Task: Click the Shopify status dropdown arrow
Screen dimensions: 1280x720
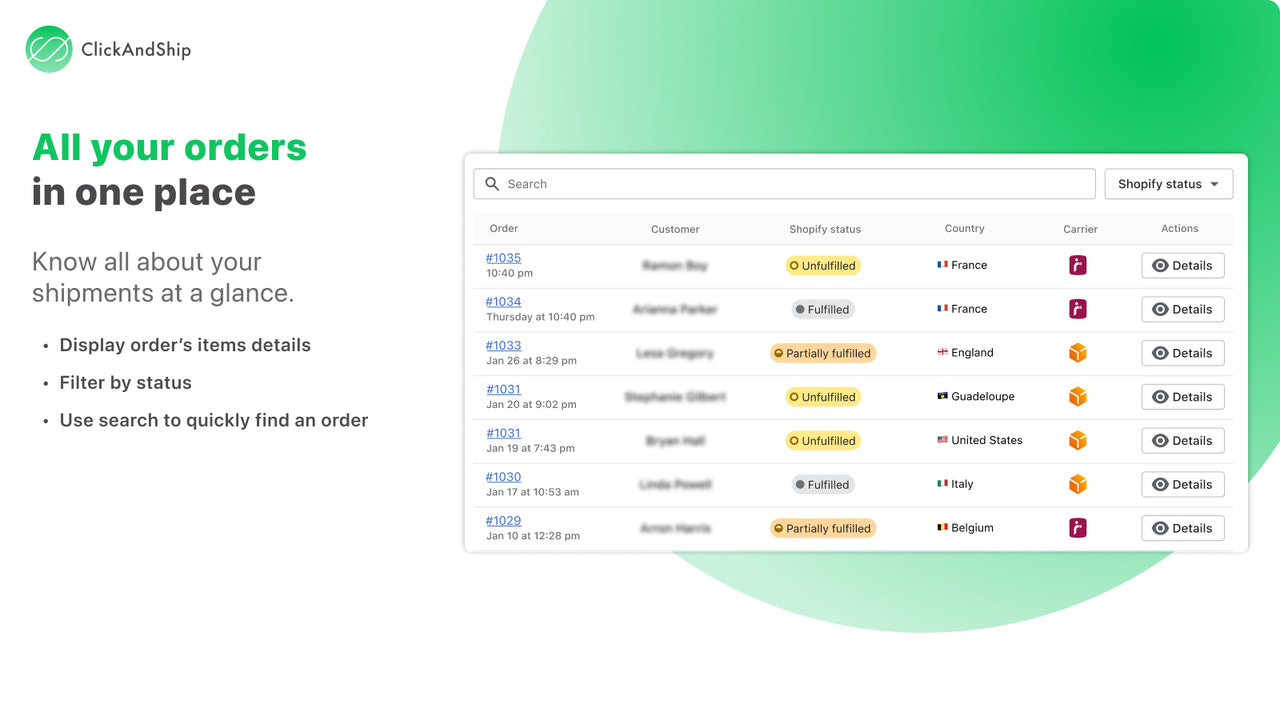Action: (x=1214, y=184)
